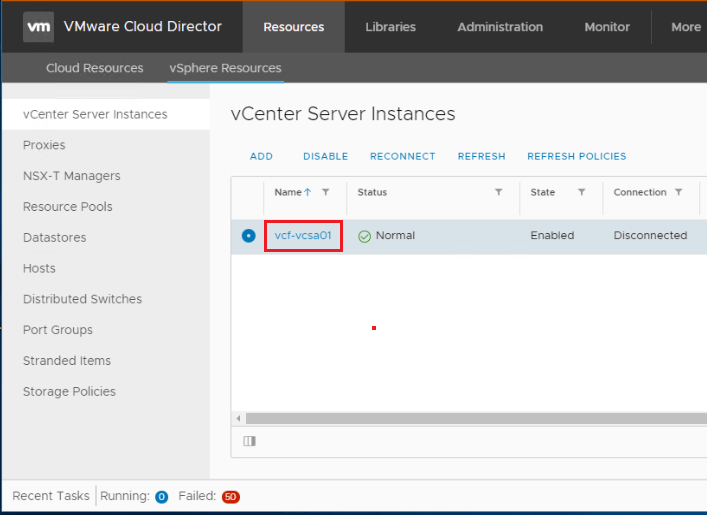The height and width of the screenshot is (515, 707).
Task: Expand the Recent Tasks panel
Action: tap(51, 496)
